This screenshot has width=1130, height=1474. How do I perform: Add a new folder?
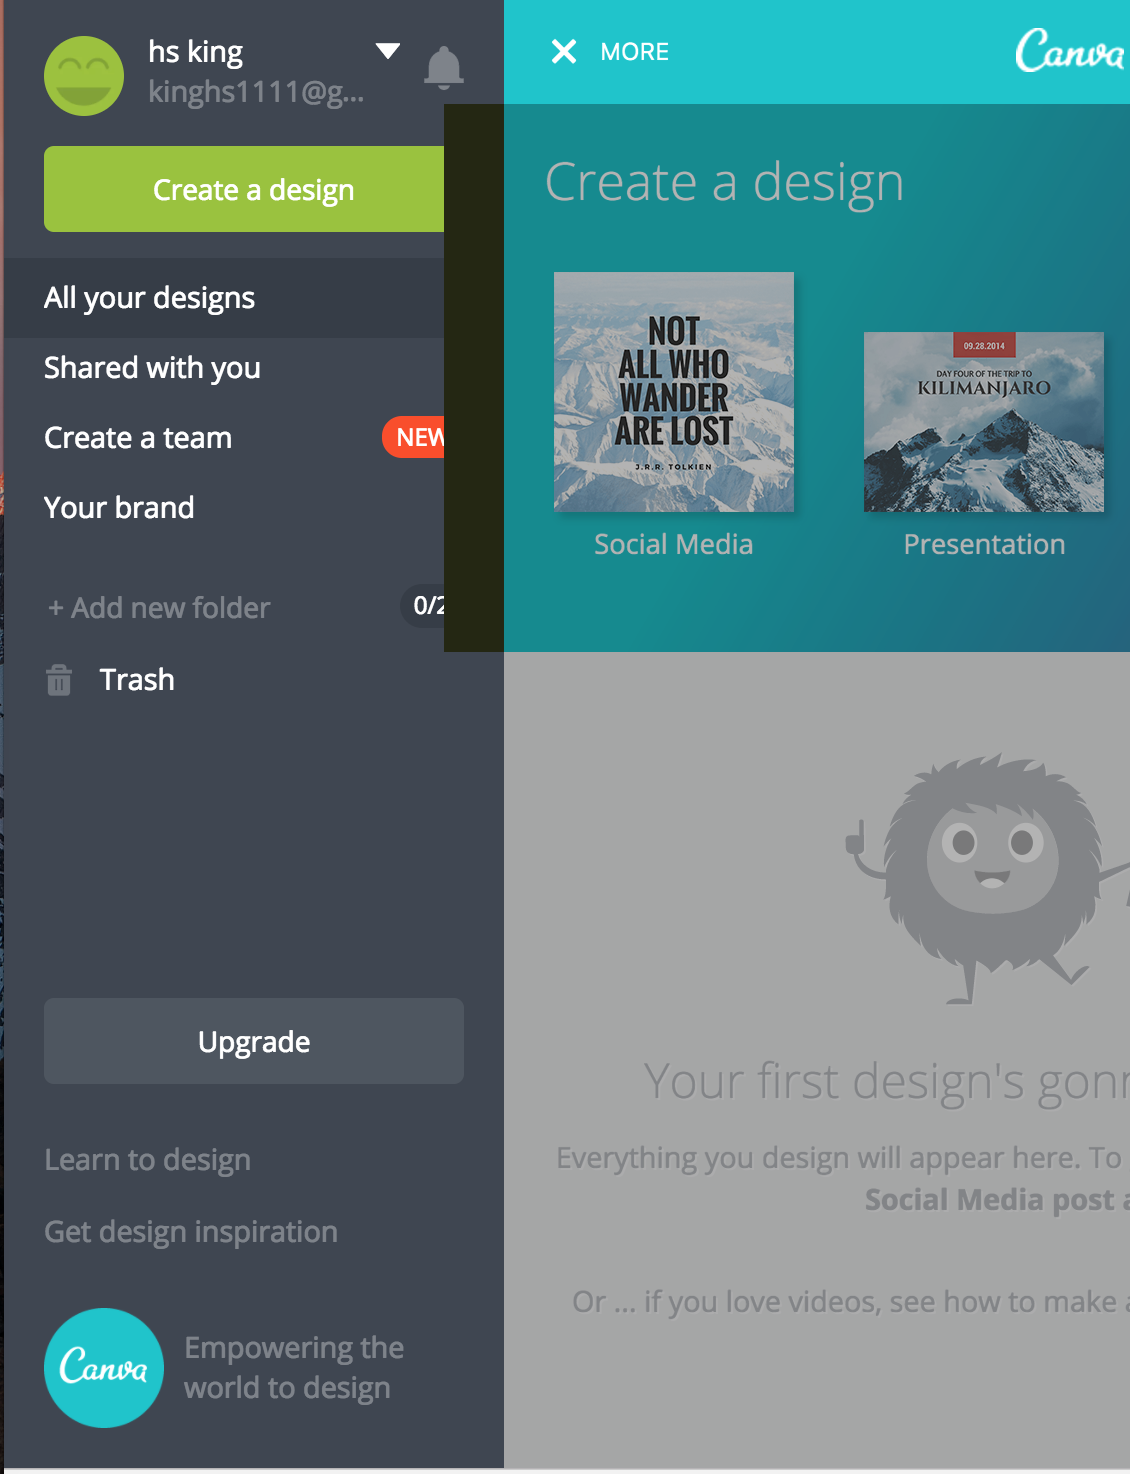159,608
